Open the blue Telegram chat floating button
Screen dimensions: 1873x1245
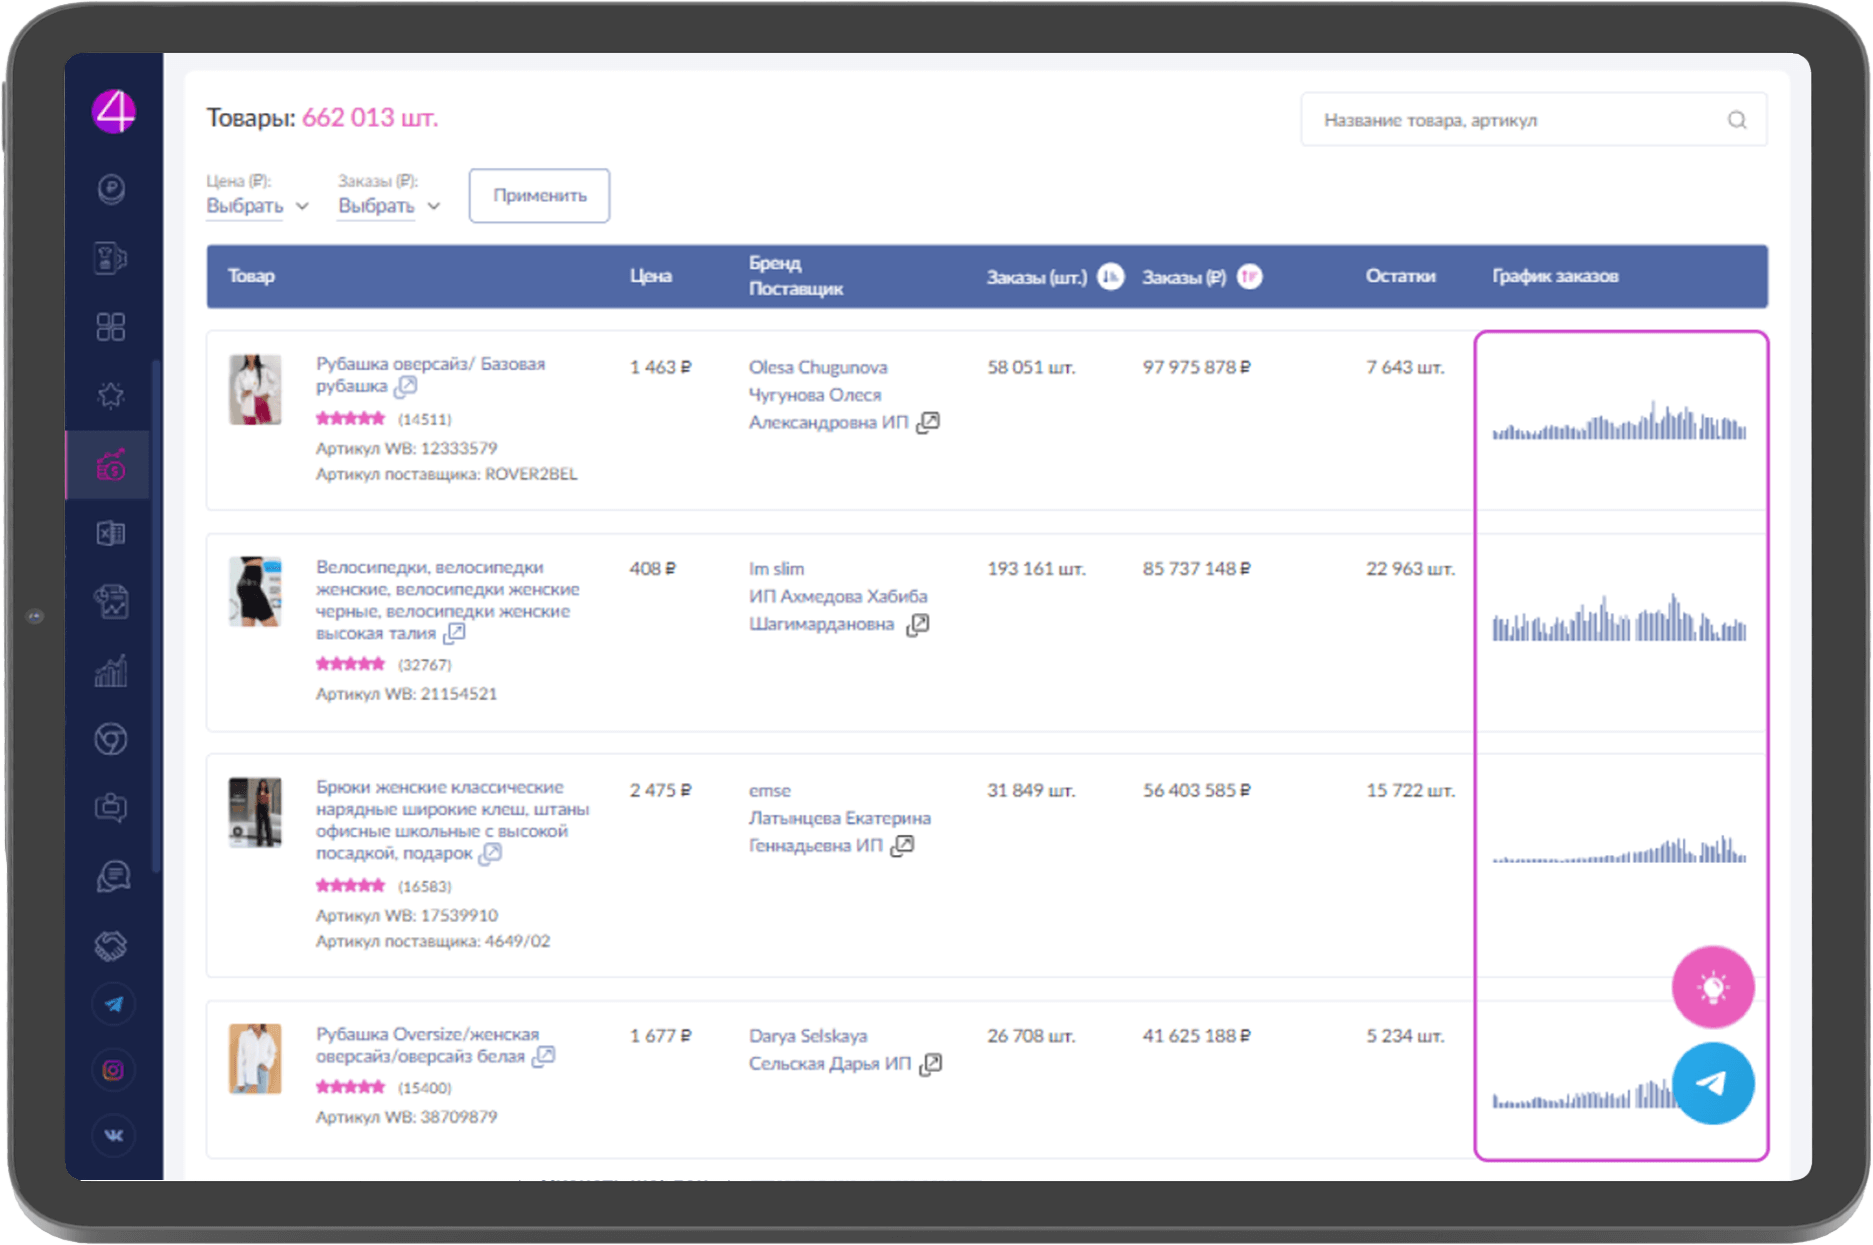[x=1712, y=1083]
